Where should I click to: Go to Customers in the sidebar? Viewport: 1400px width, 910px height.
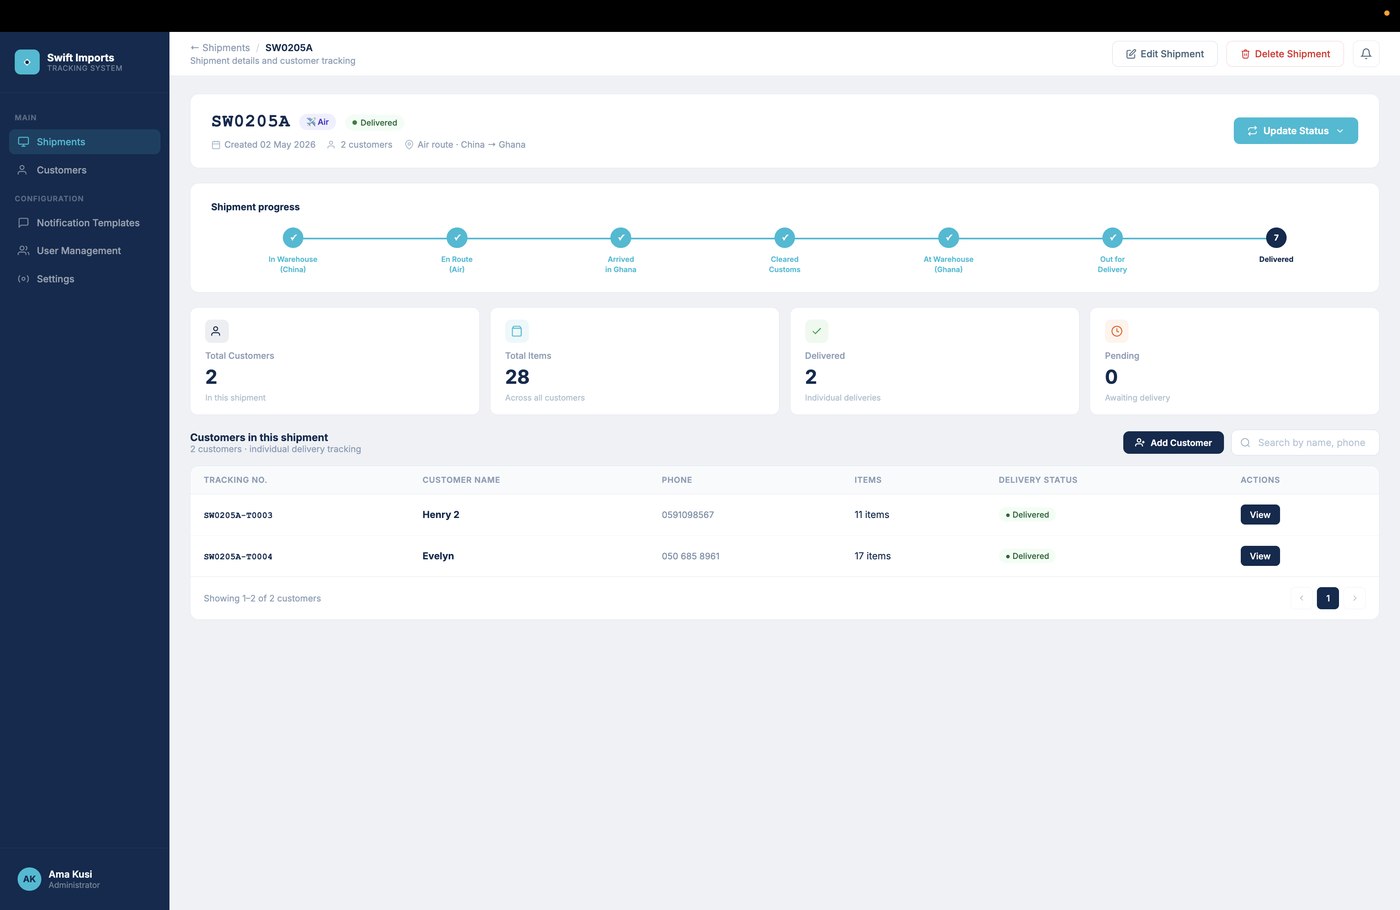pos(85,170)
